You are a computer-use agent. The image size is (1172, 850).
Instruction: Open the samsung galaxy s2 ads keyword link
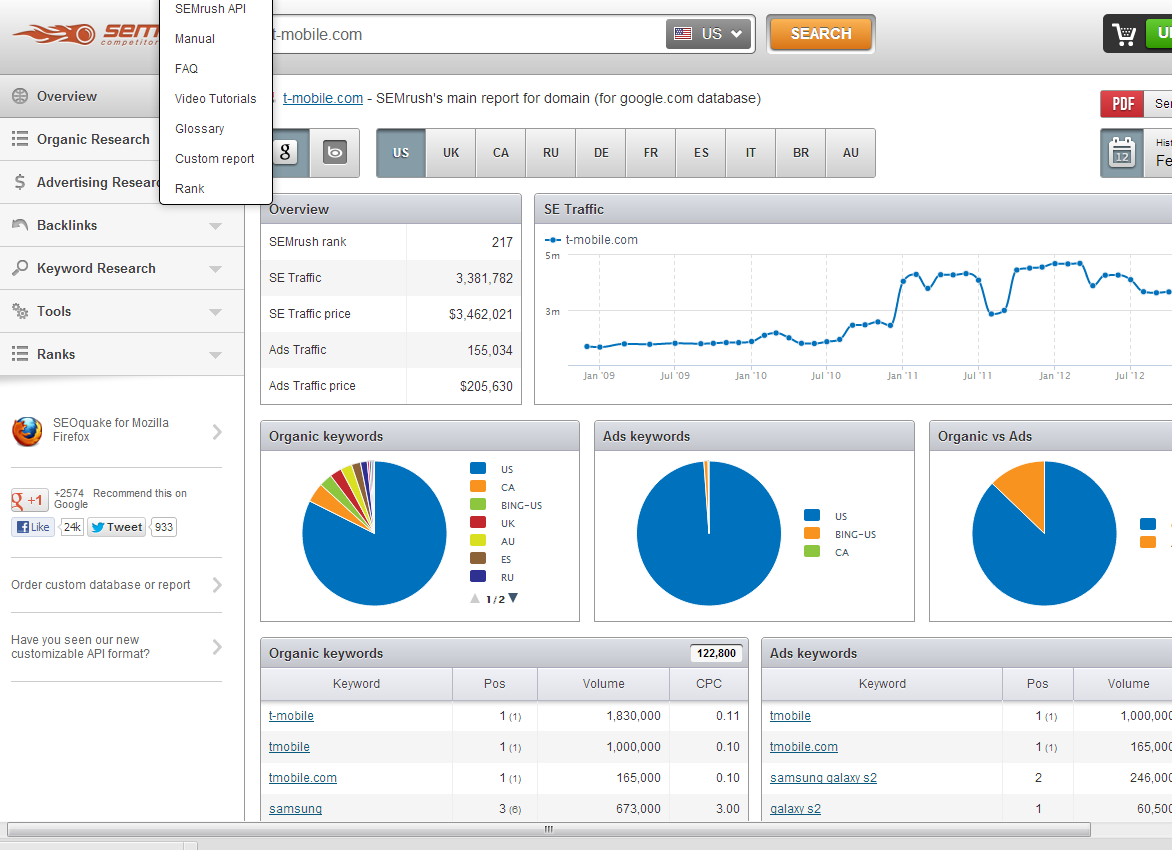coord(823,777)
